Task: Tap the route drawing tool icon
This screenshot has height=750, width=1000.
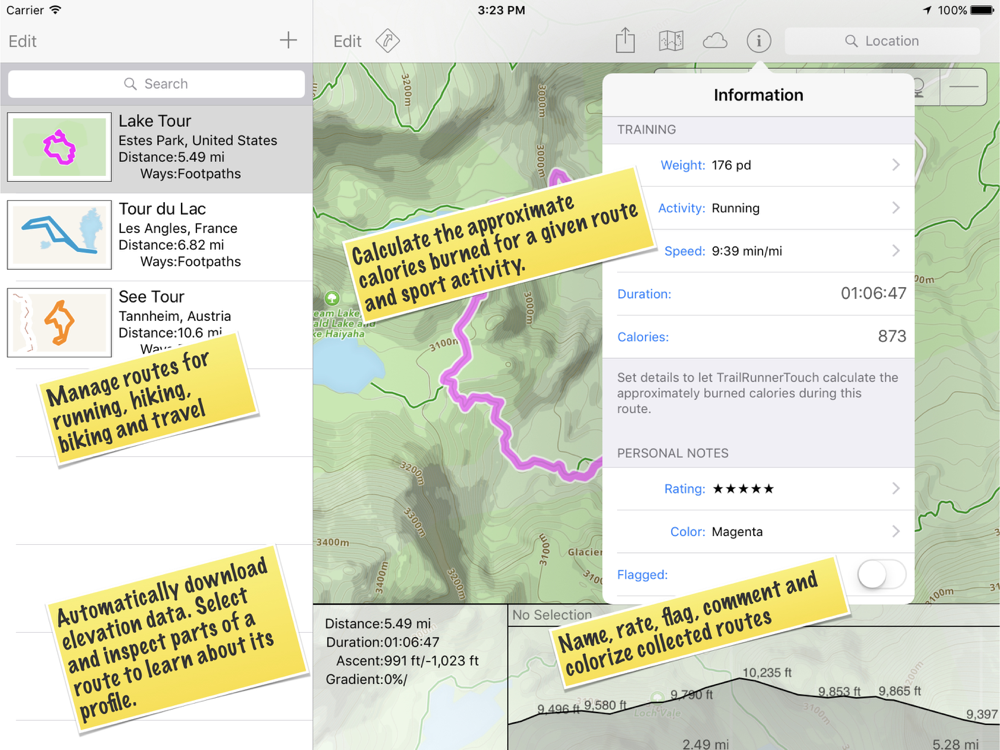Action: [387, 41]
